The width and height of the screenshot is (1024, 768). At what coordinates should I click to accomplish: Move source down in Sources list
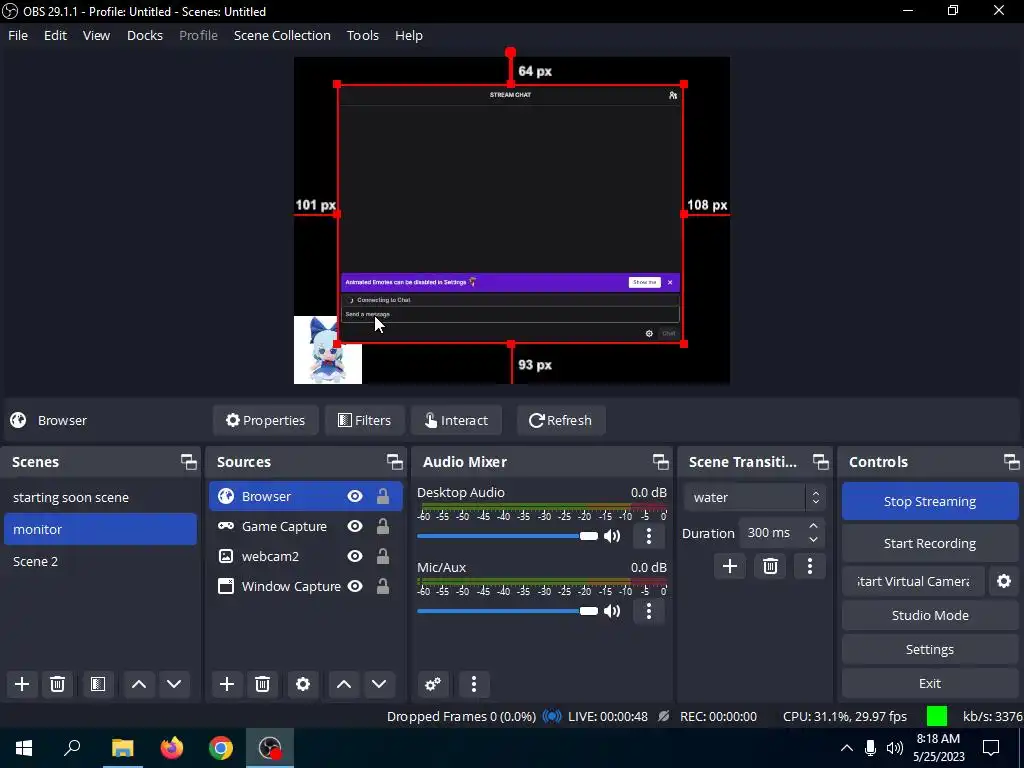[379, 684]
